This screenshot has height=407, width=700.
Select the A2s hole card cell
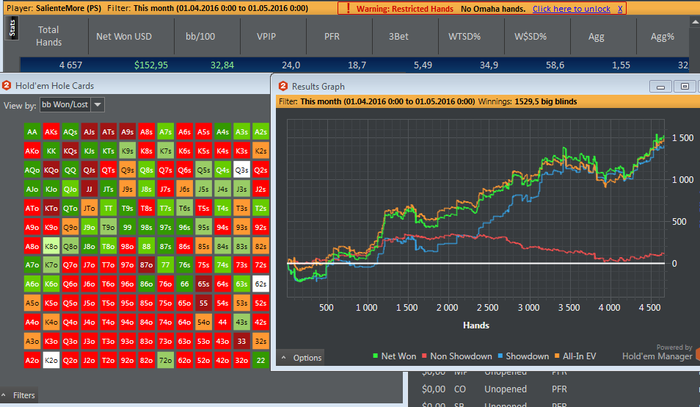point(261,132)
